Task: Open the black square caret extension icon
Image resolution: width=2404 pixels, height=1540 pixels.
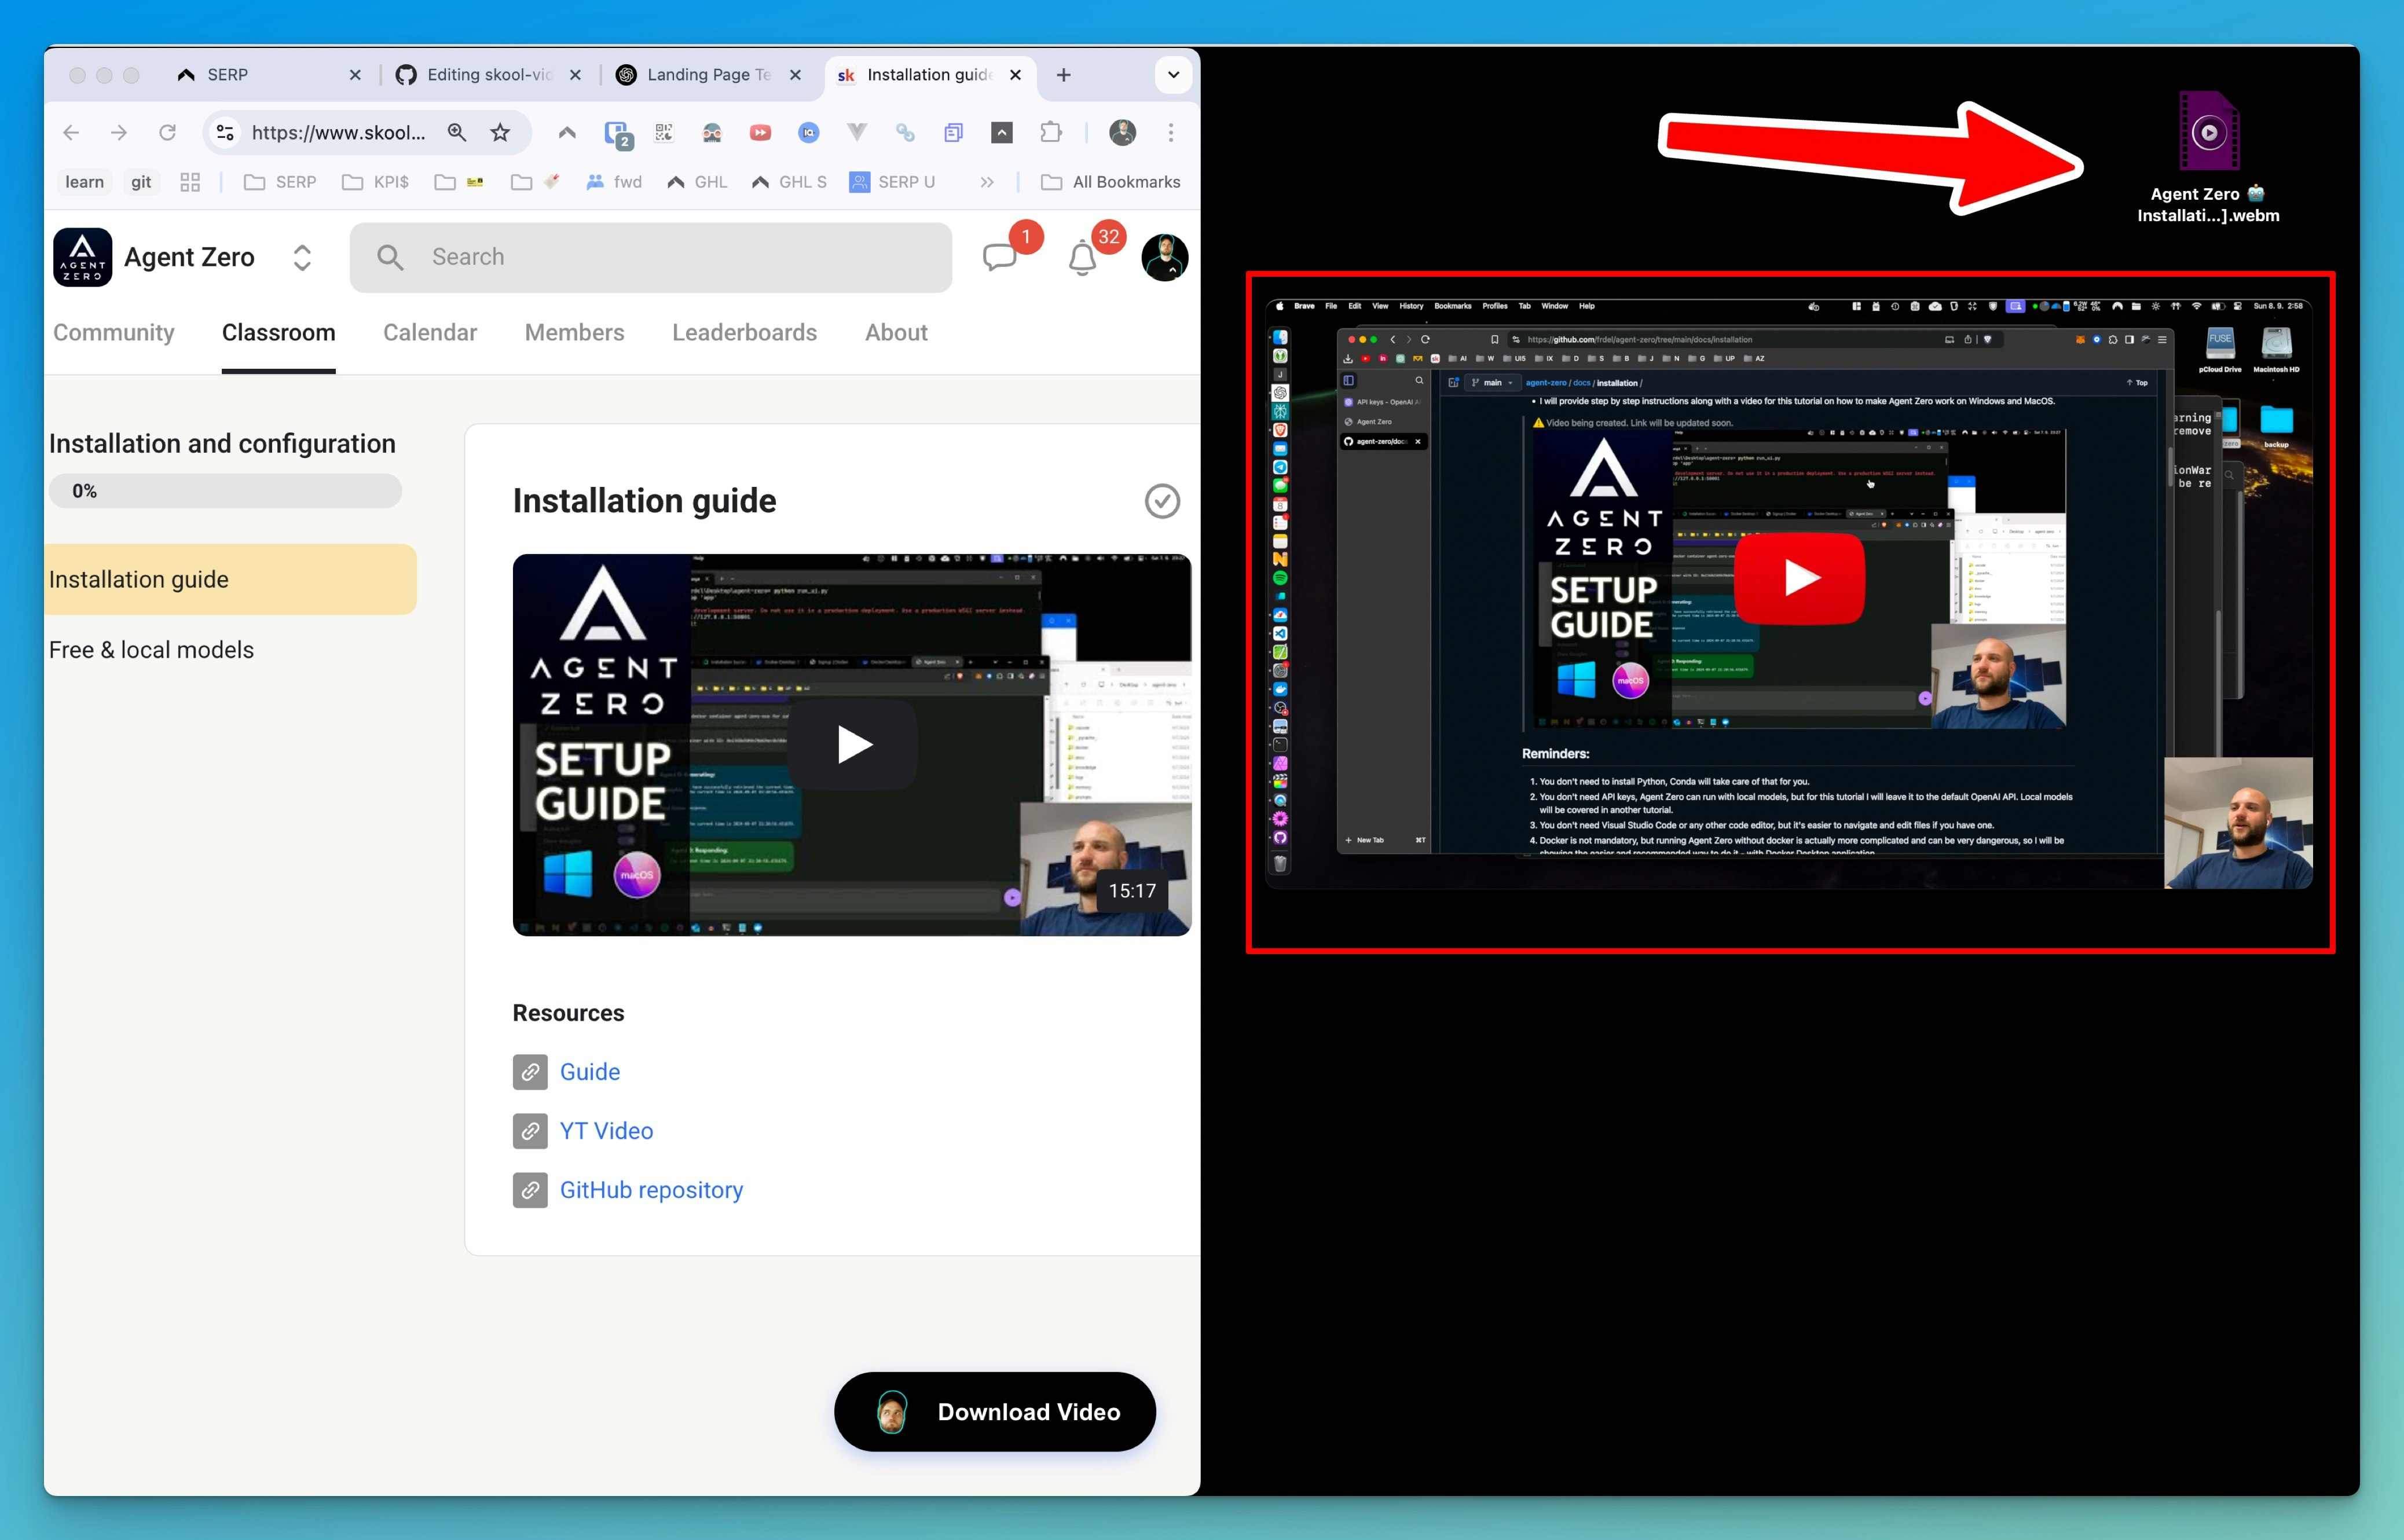Action: pyautogui.click(x=1001, y=132)
